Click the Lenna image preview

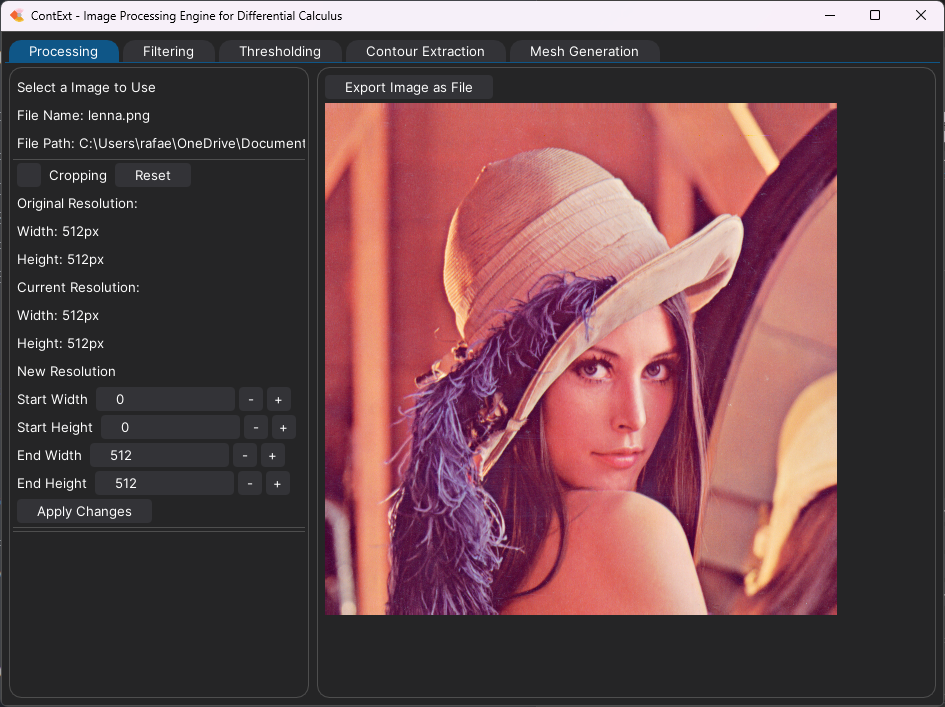tap(581, 359)
